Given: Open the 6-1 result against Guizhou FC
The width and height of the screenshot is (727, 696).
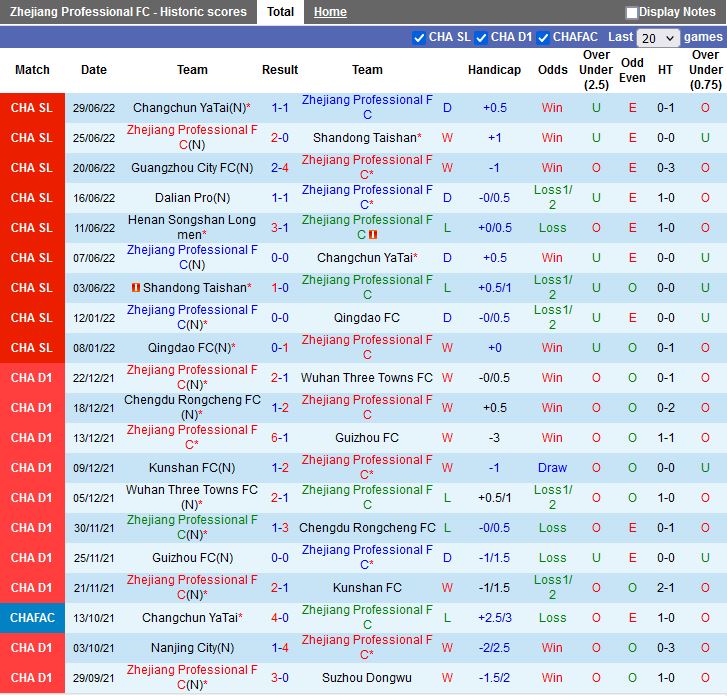Looking at the screenshot, I should (x=280, y=438).
